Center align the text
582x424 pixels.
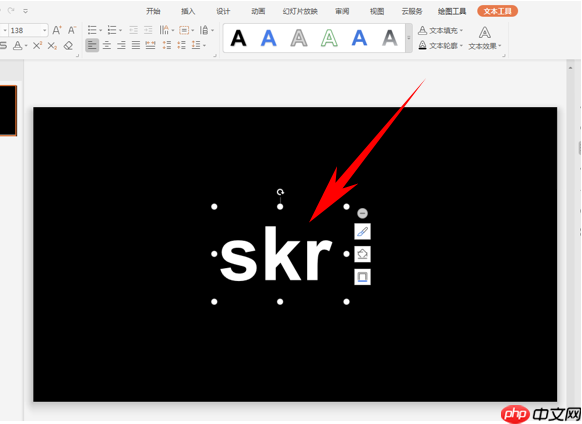pos(107,45)
